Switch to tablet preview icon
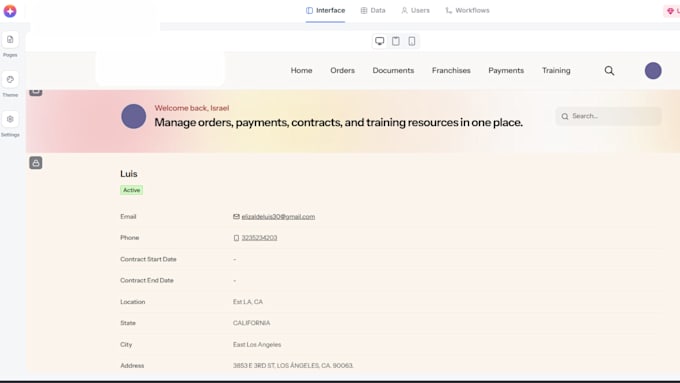Image resolution: width=680 pixels, height=383 pixels. click(x=396, y=41)
